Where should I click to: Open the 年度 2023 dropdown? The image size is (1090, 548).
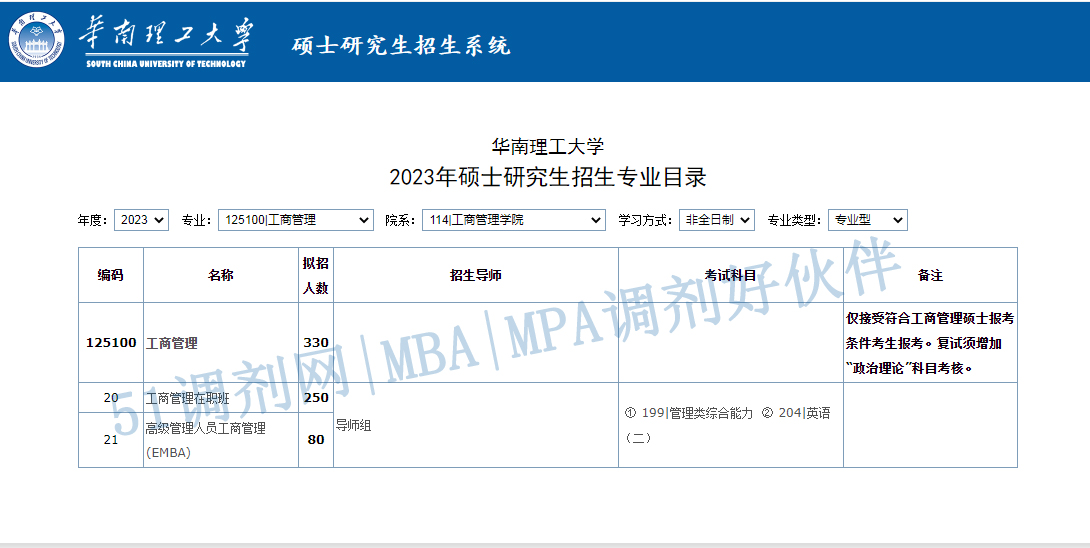pyautogui.click(x=141, y=220)
